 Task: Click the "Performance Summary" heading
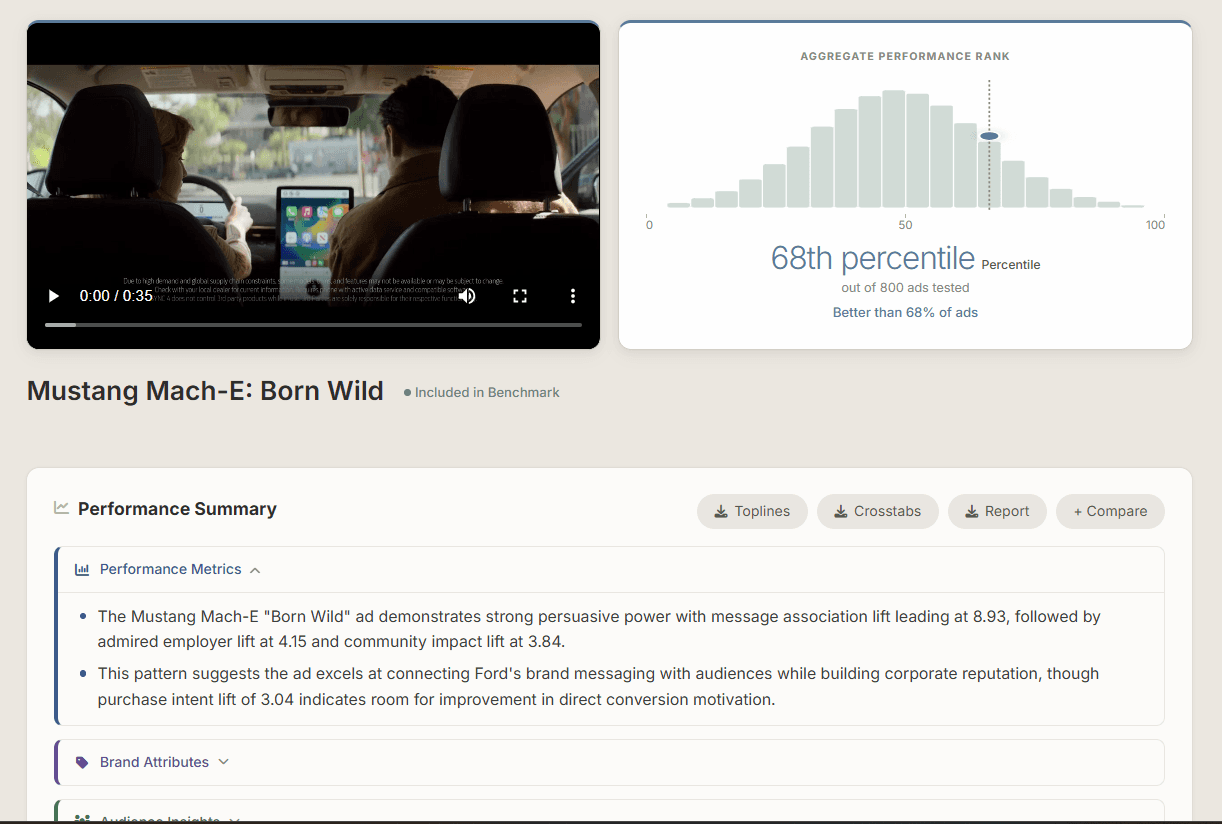[177, 509]
